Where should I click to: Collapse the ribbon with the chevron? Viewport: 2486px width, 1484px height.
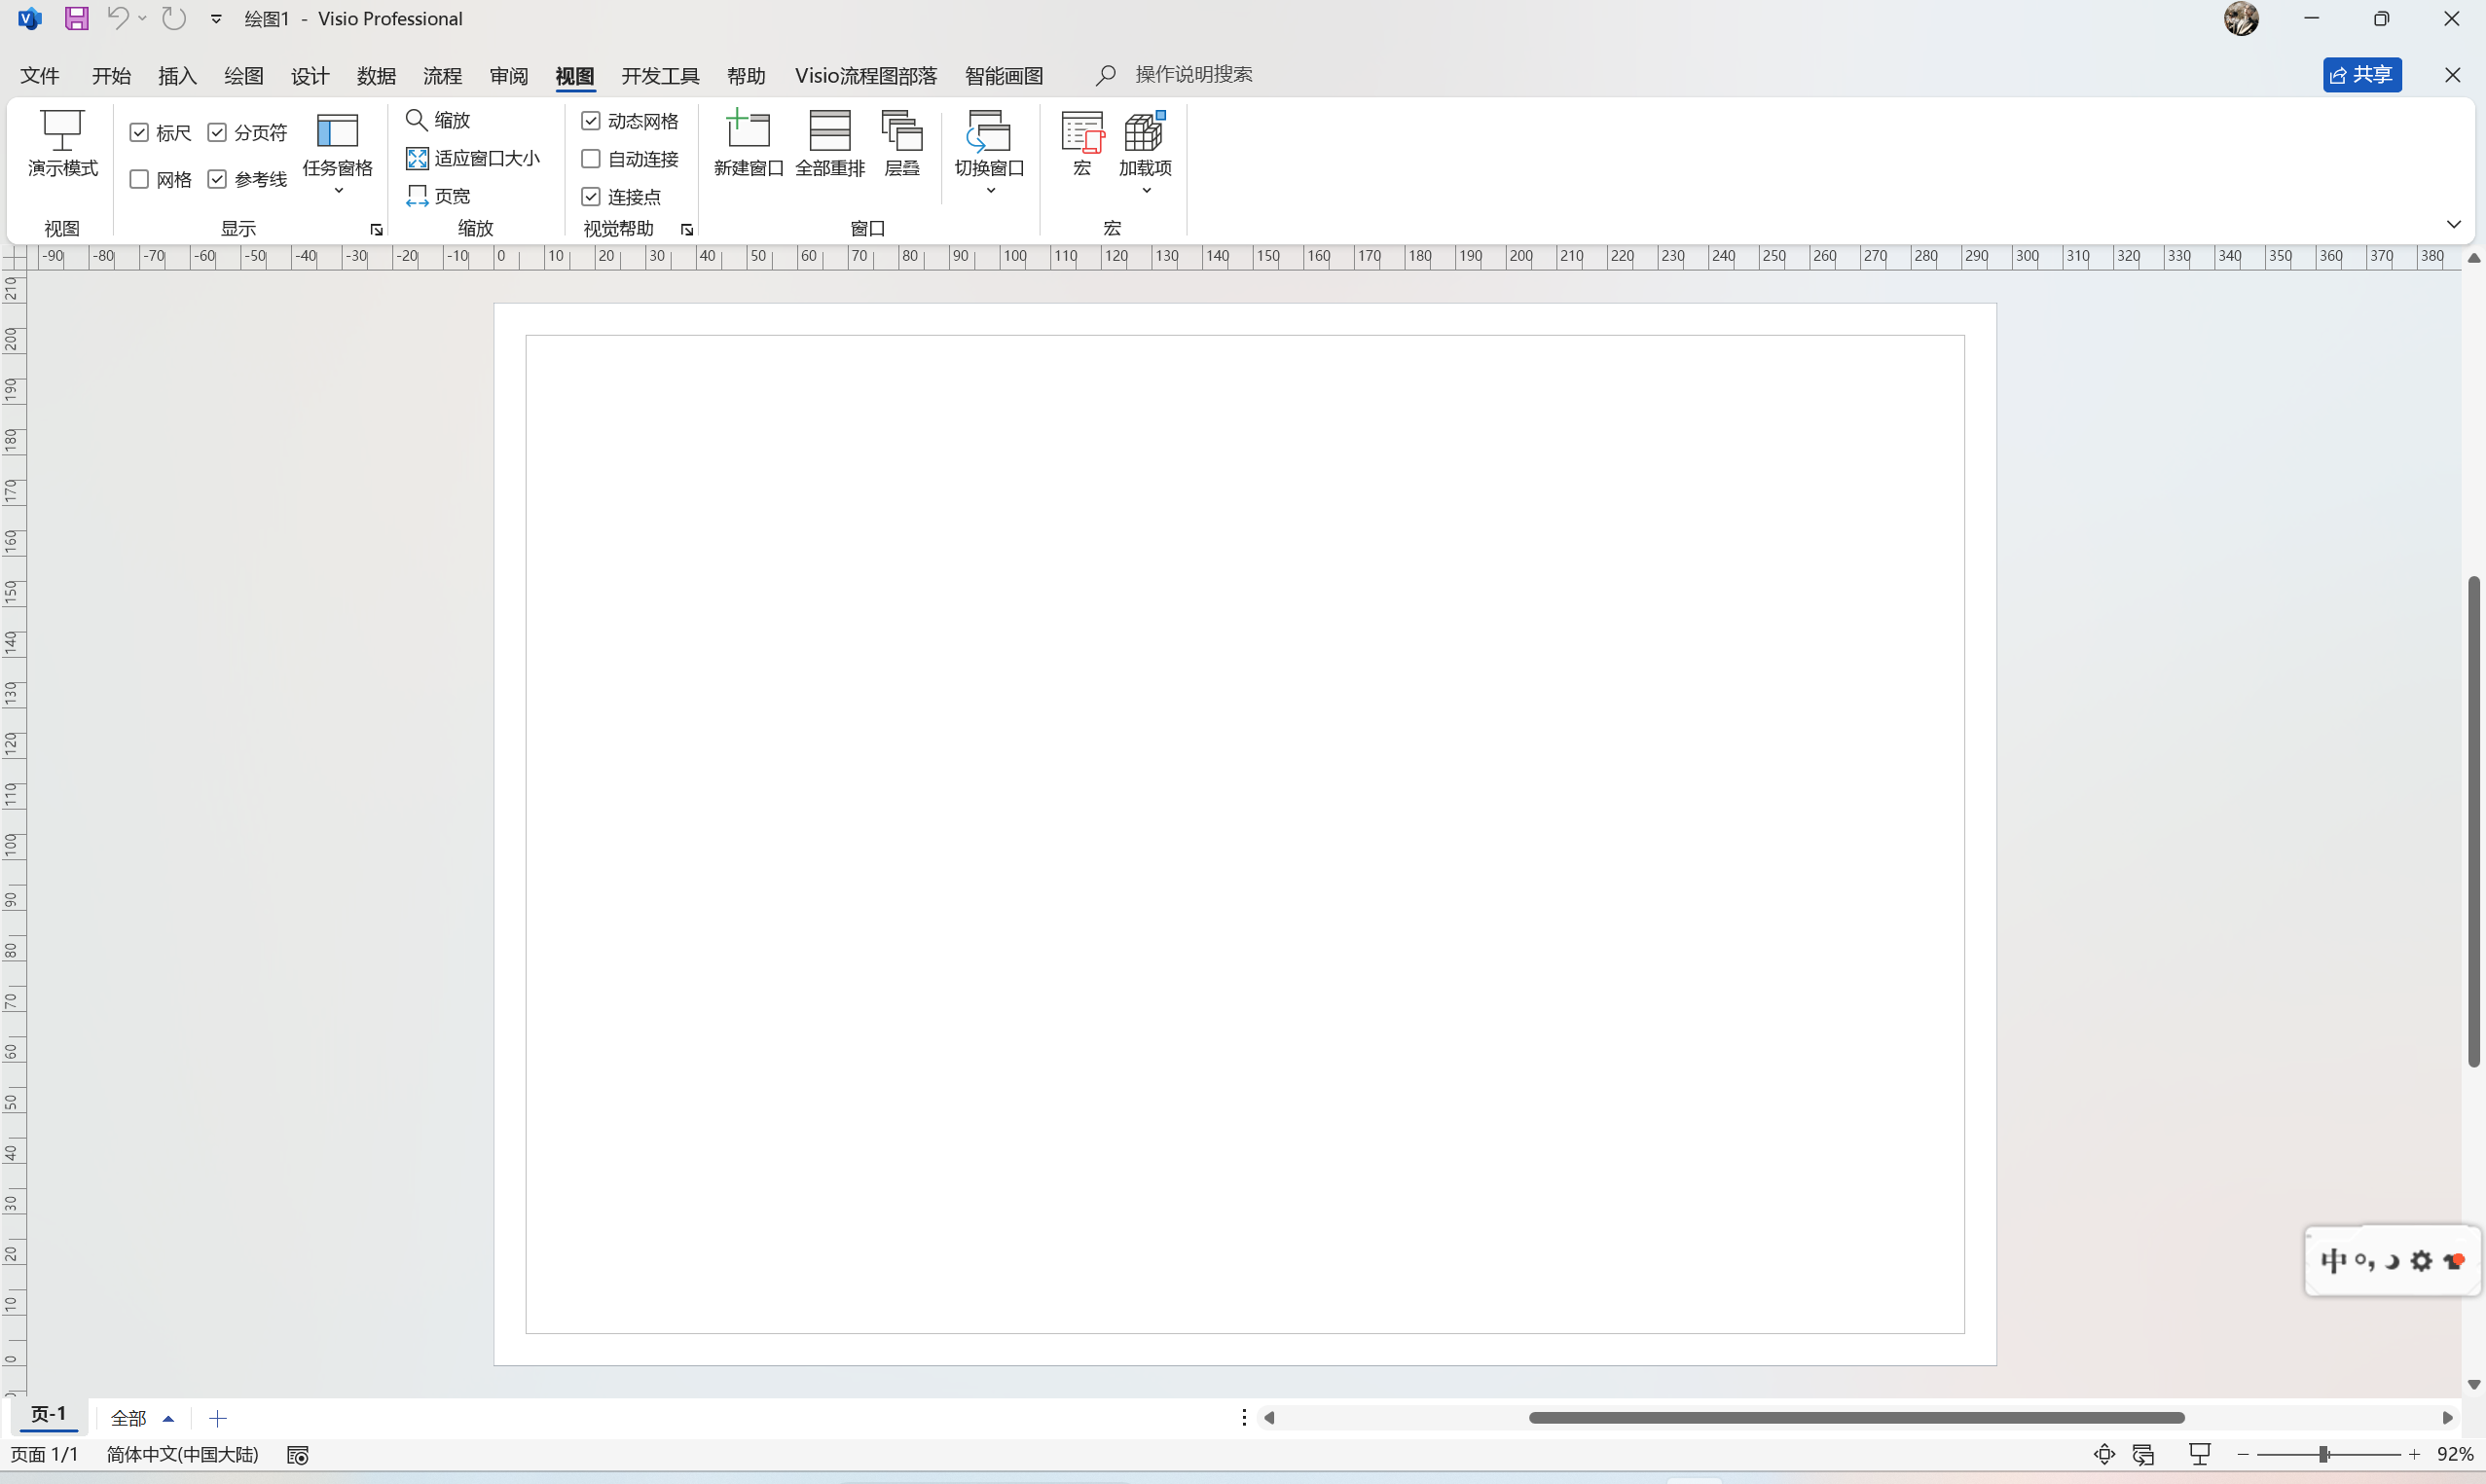pyautogui.click(x=2454, y=224)
